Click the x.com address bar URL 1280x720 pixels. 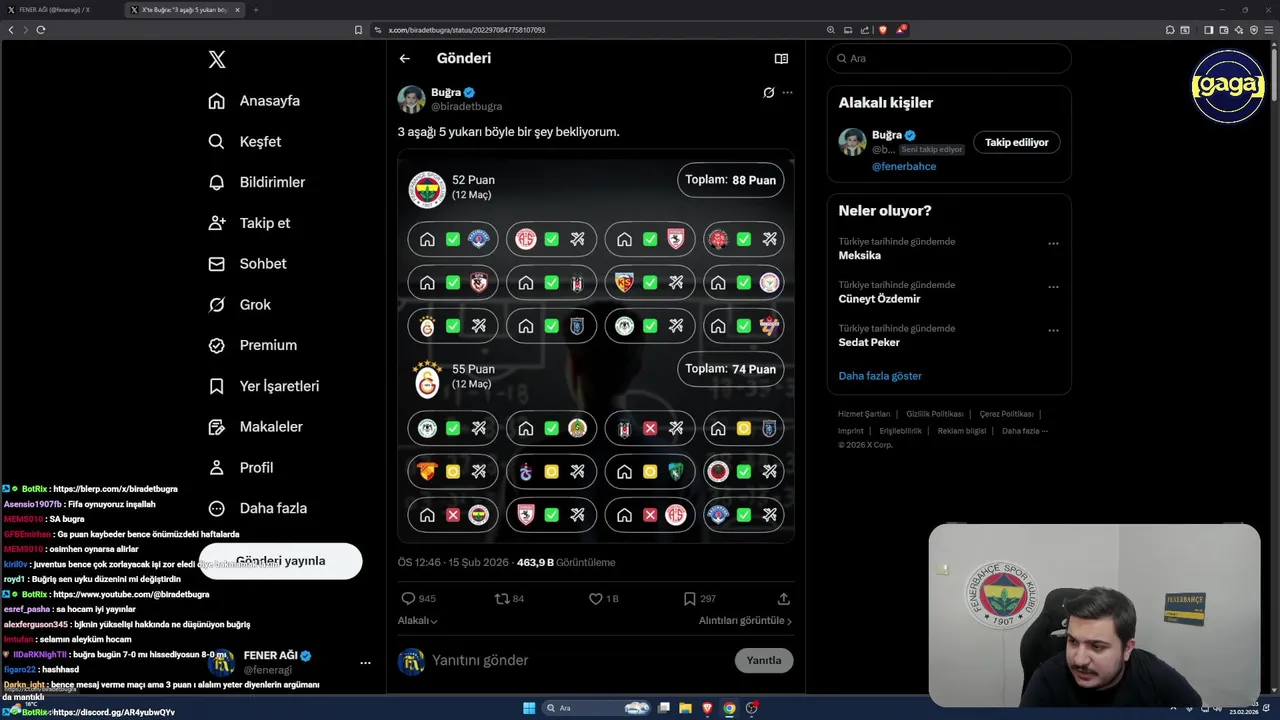pyautogui.click(x=467, y=30)
